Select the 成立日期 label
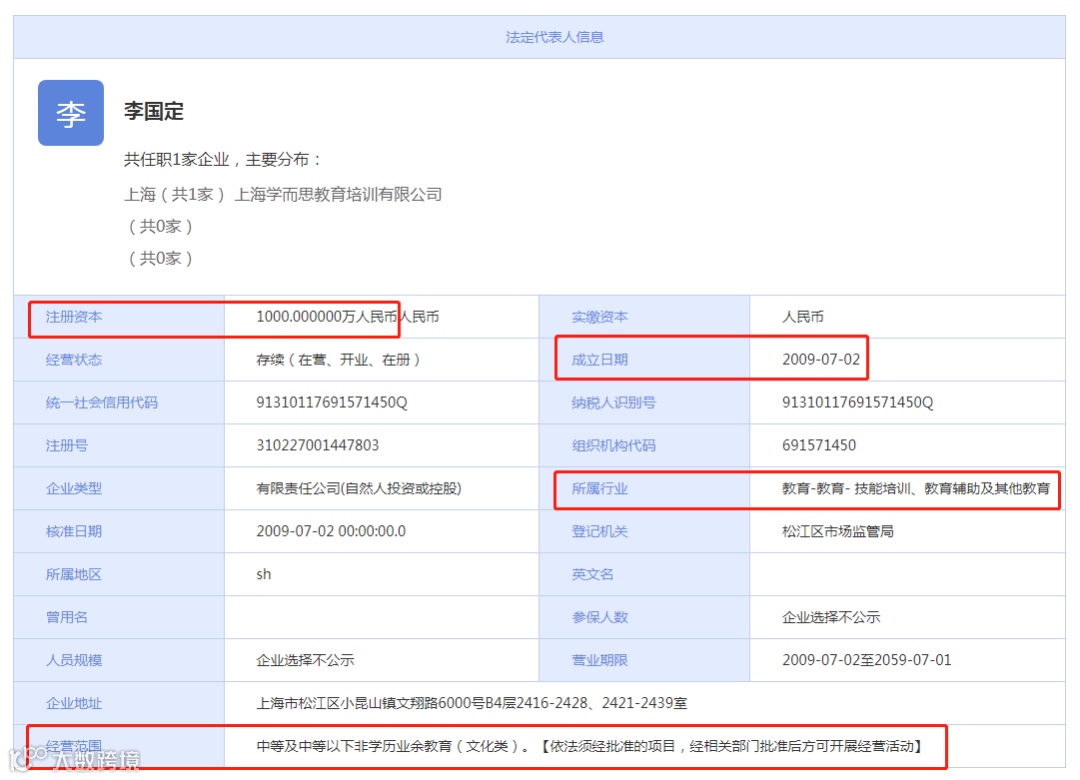The image size is (1080, 780). point(599,360)
